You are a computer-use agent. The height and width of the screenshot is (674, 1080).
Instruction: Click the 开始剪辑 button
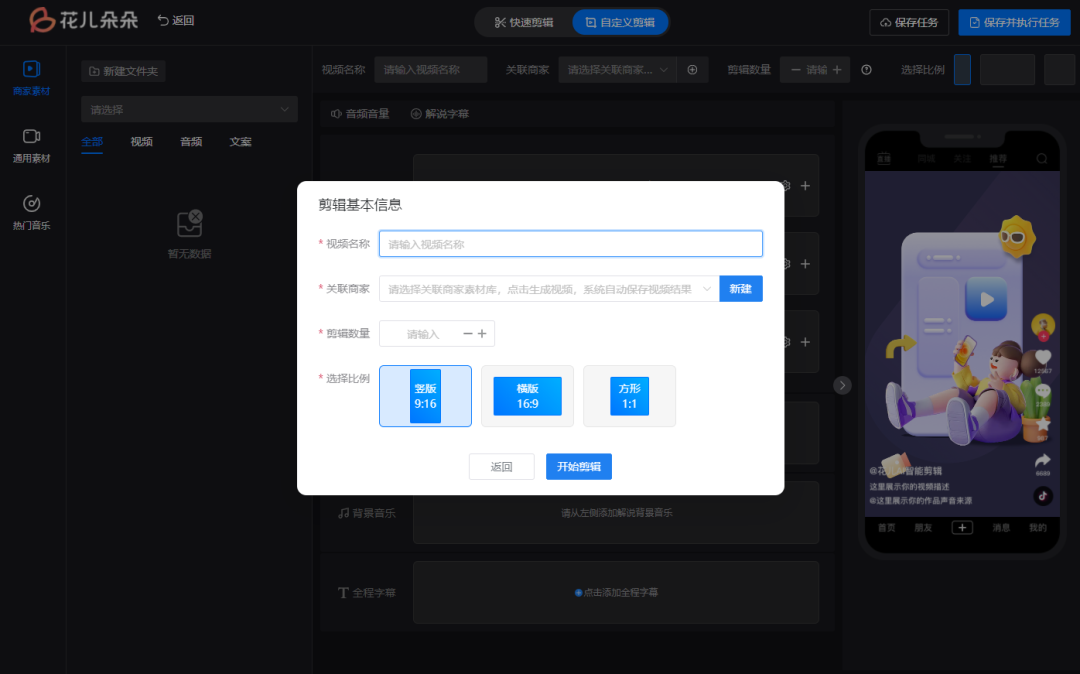click(x=578, y=466)
